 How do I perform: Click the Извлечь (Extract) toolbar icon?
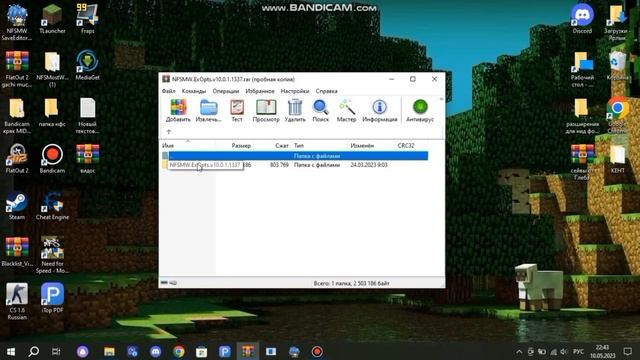208,111
